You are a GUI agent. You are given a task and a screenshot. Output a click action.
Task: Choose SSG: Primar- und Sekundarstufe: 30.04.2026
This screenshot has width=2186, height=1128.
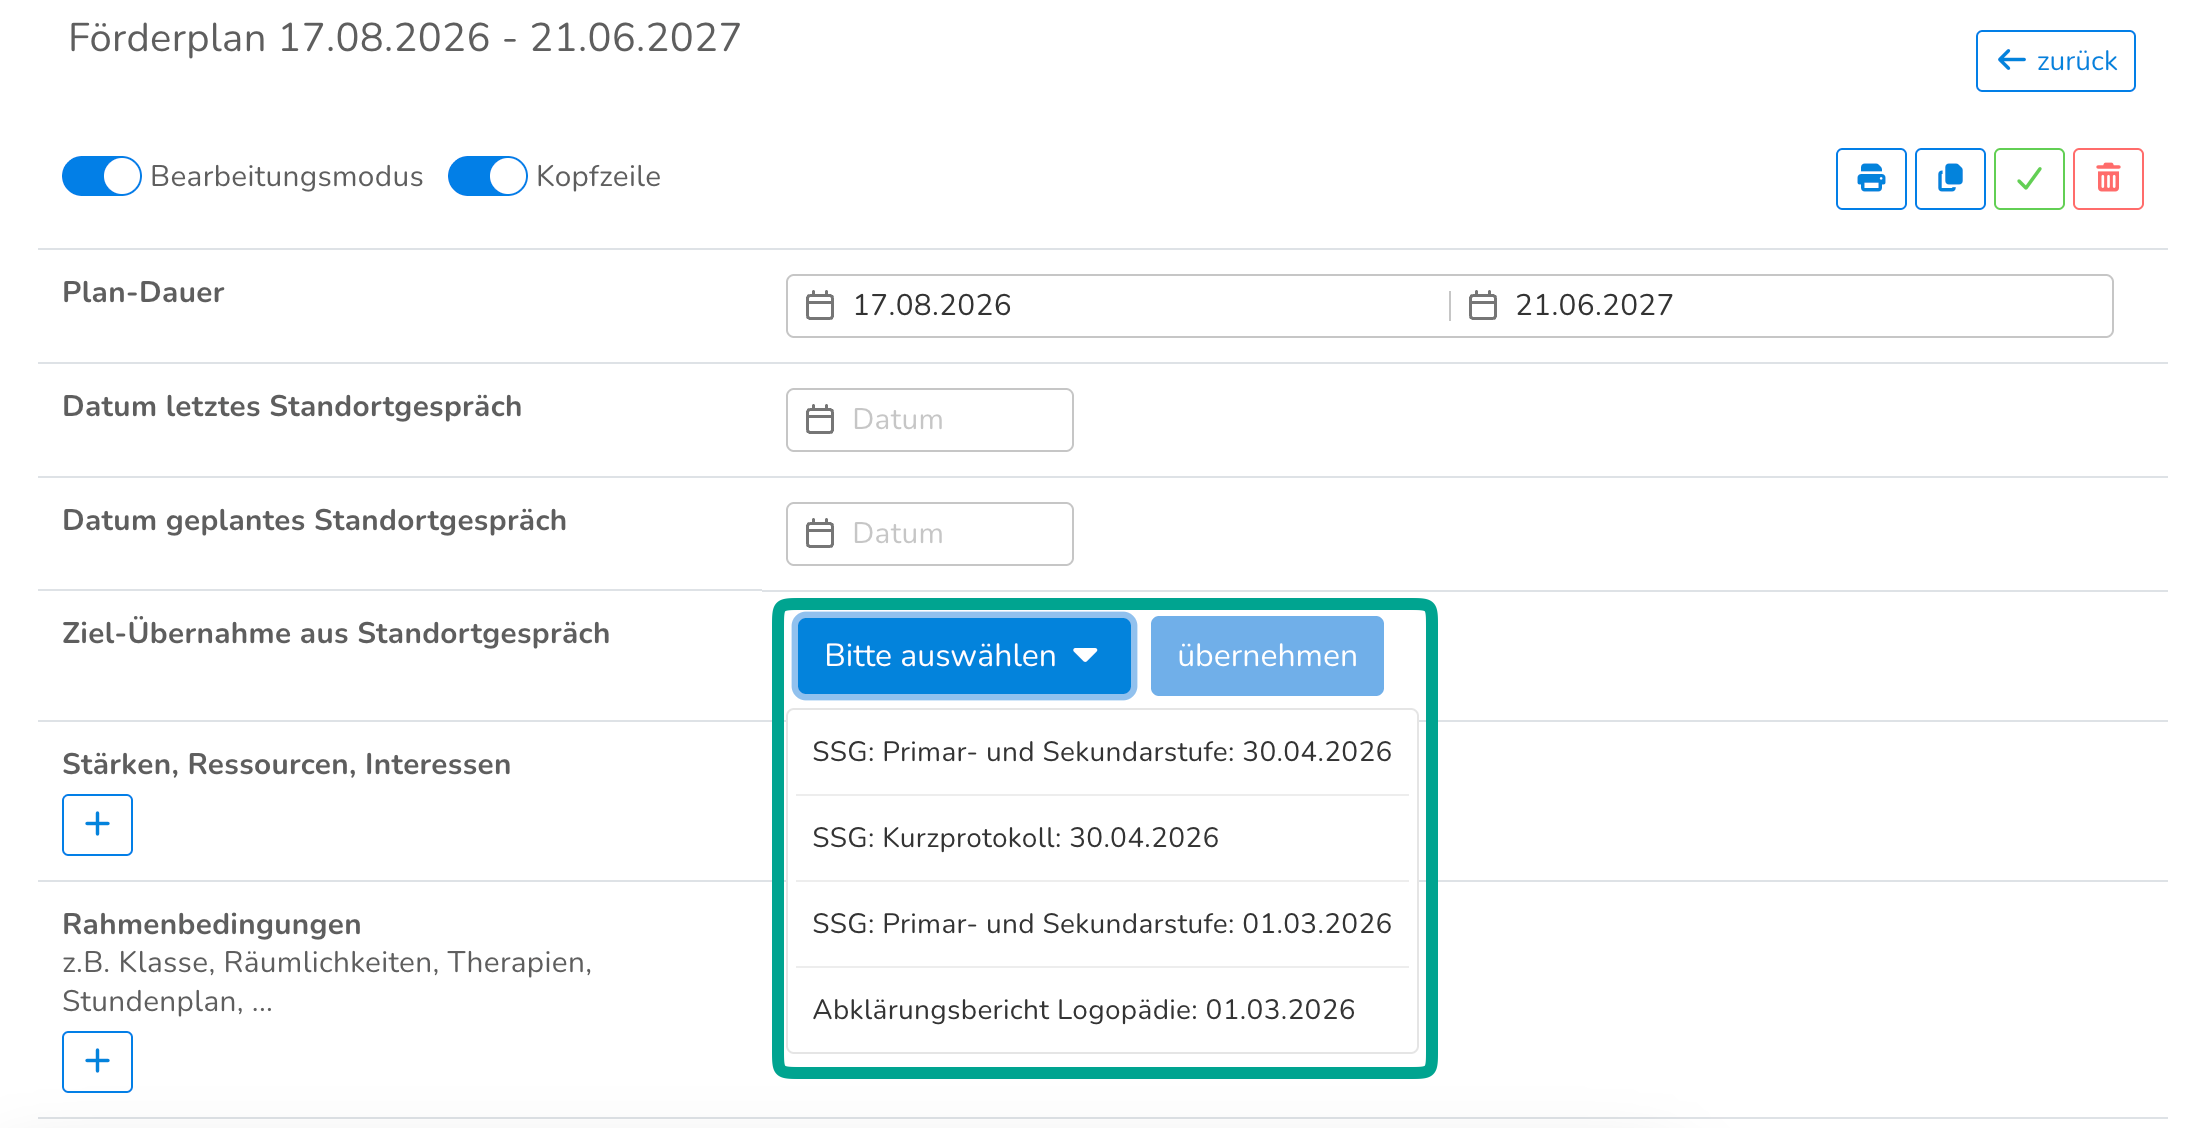click(x=1101, y=751)
